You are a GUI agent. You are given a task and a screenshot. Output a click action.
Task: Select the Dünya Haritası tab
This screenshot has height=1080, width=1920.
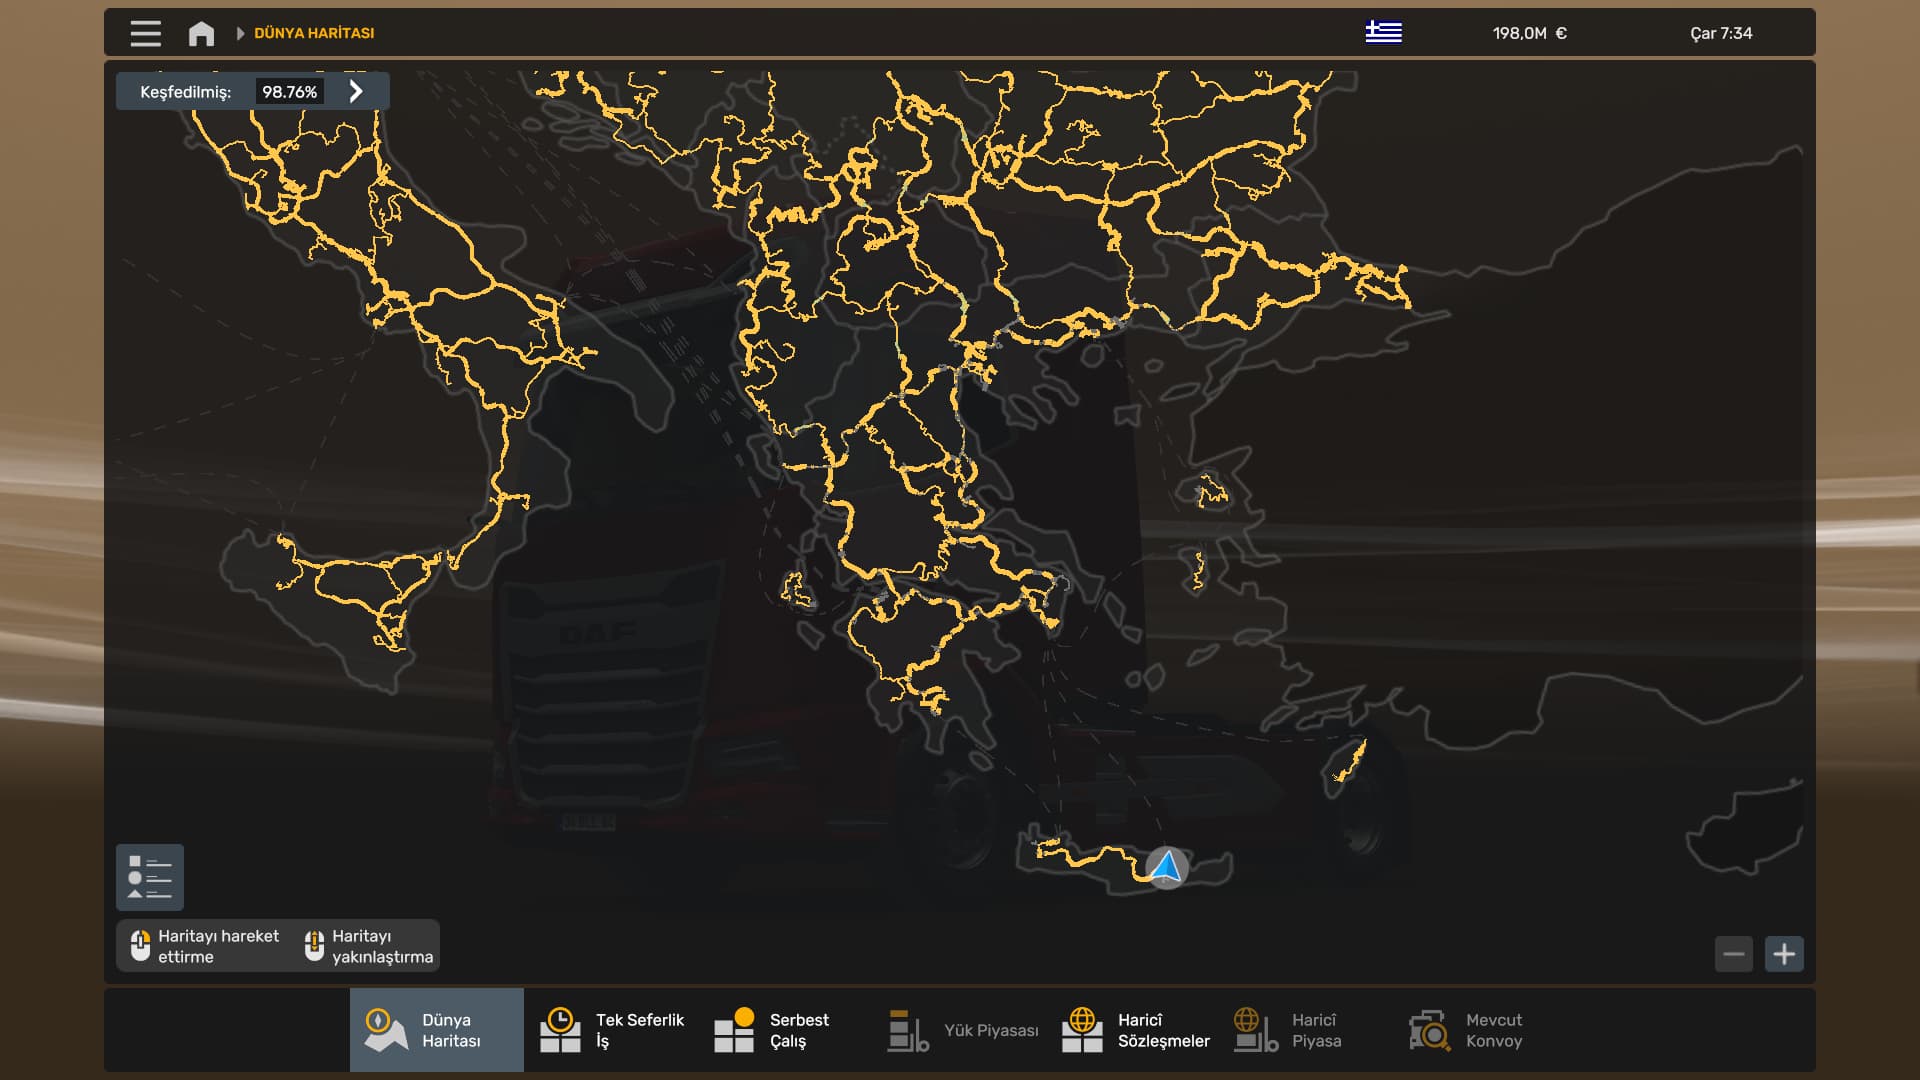click(x=437, y=1030)
